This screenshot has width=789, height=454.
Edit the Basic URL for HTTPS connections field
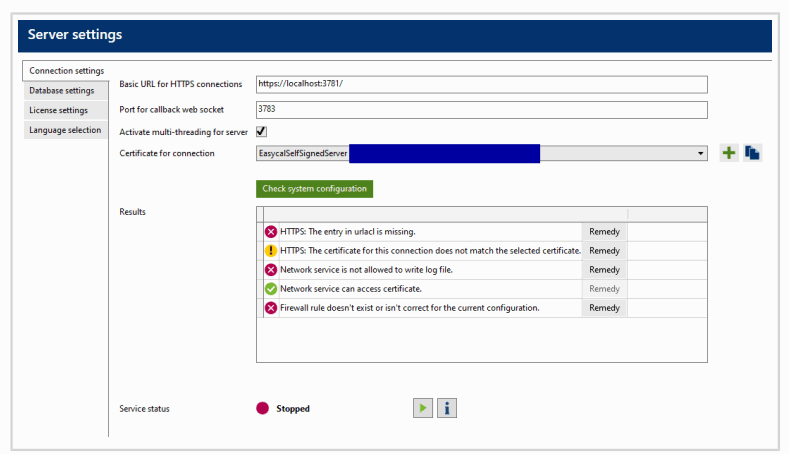point(482,85)
